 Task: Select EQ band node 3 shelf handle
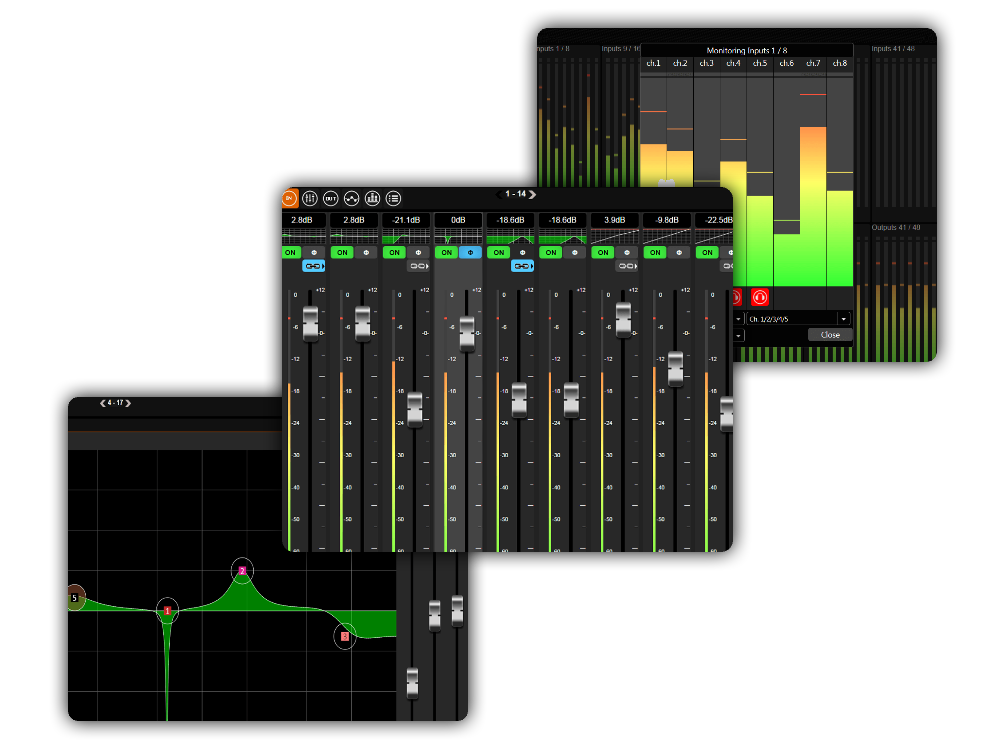345,636
